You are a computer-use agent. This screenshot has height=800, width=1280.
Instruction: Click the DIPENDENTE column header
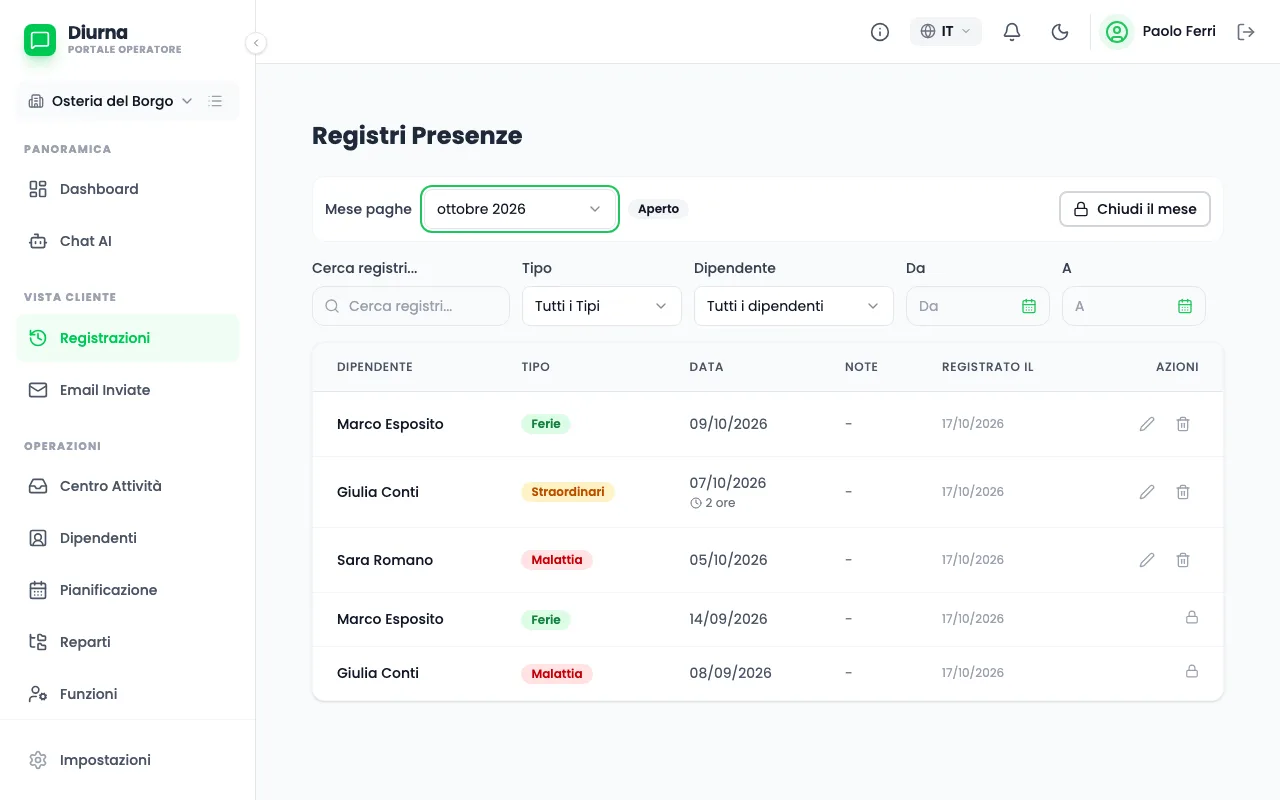pos(375,367)
